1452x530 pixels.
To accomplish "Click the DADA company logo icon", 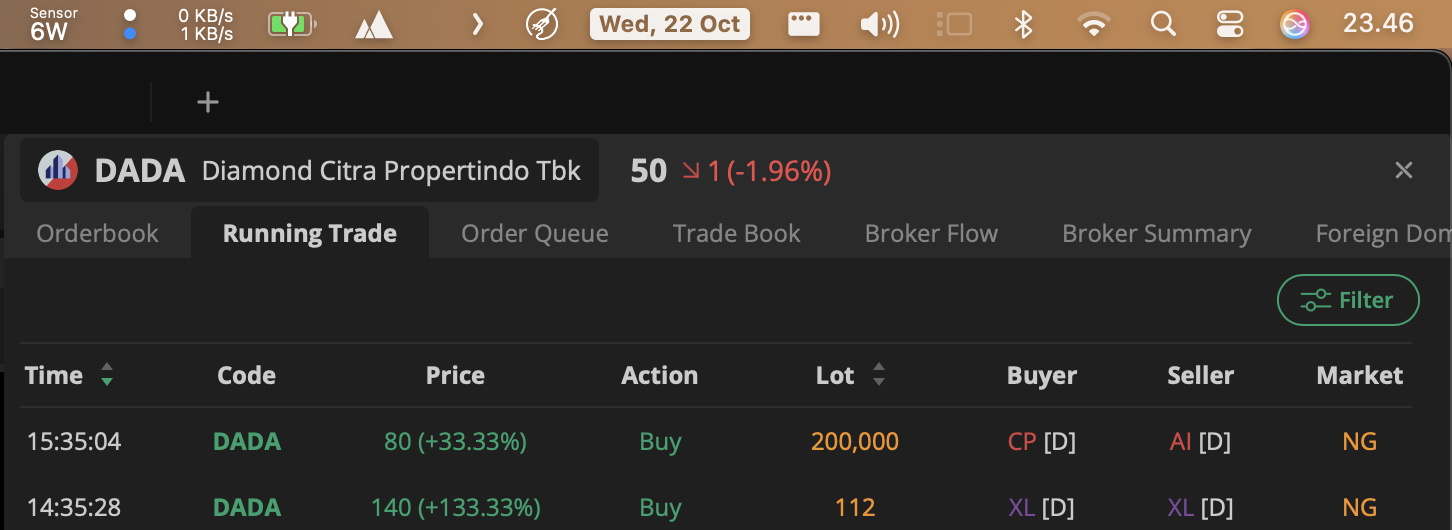I will coord(58,171).
